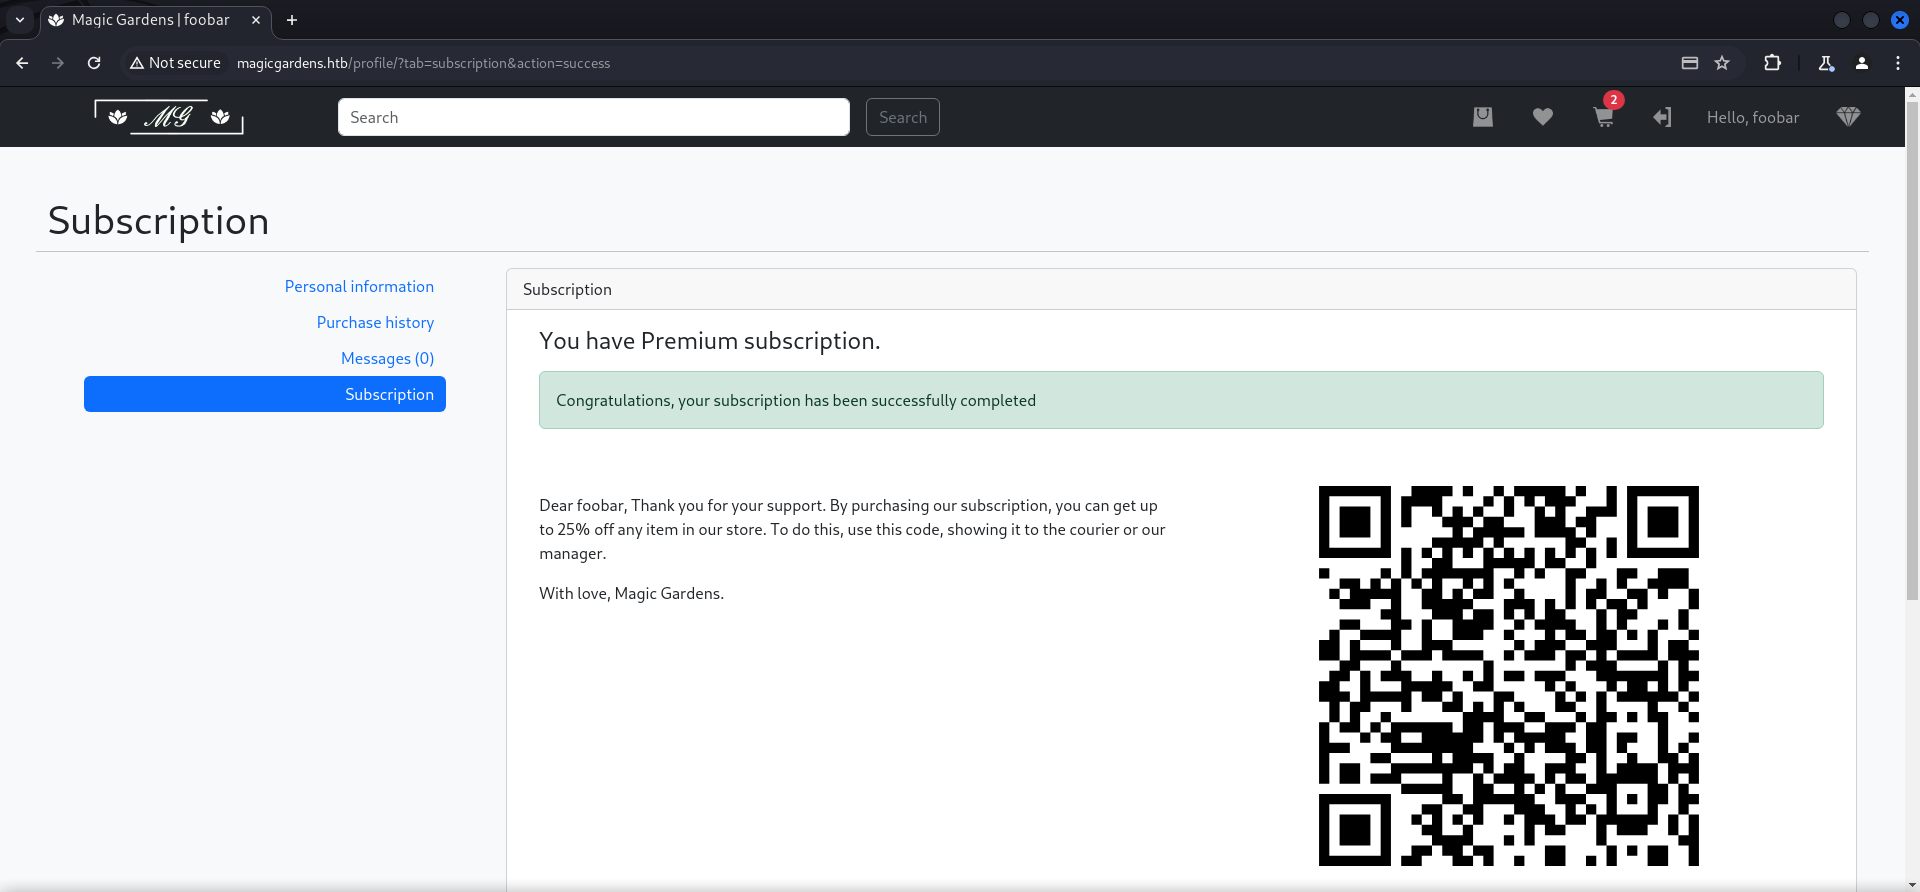
Task: Open the browser profile avatar menu
Action: (1862, 63)
